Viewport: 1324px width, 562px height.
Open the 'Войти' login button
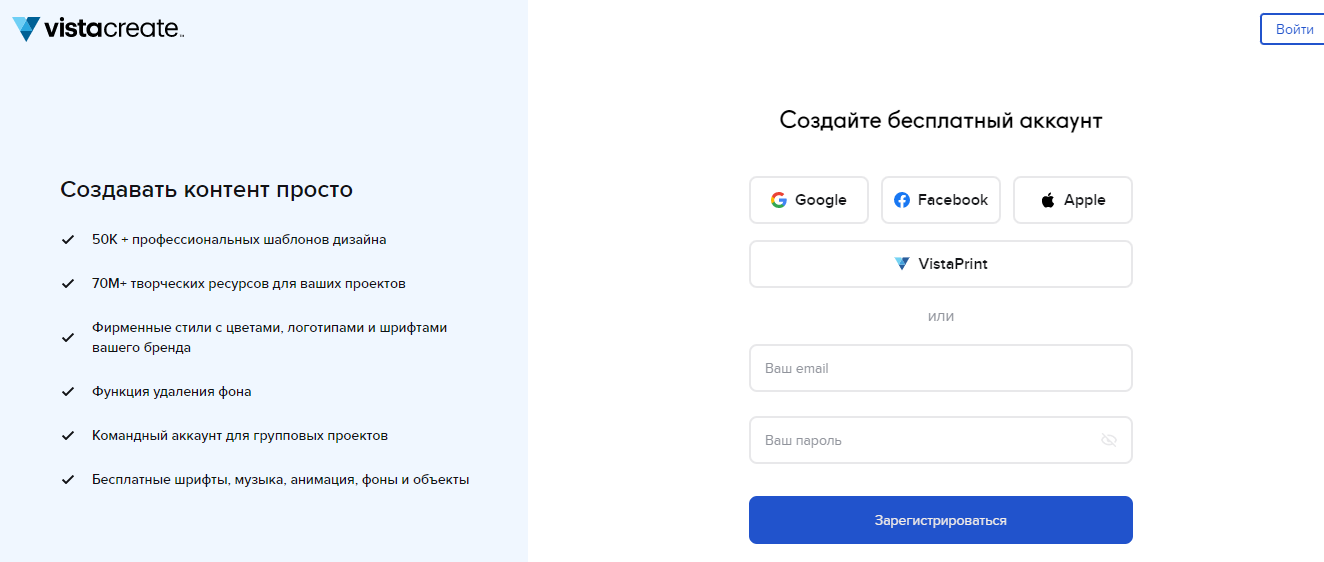(1295, 29)
